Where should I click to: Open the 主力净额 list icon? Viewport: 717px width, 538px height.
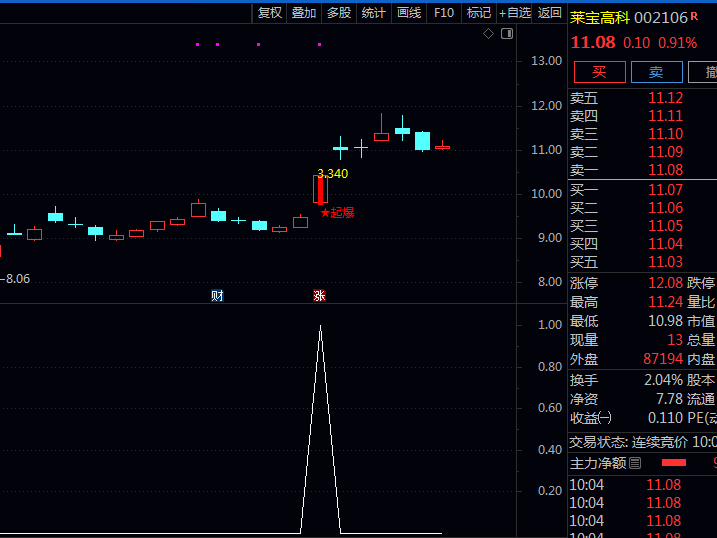point(635,463)
